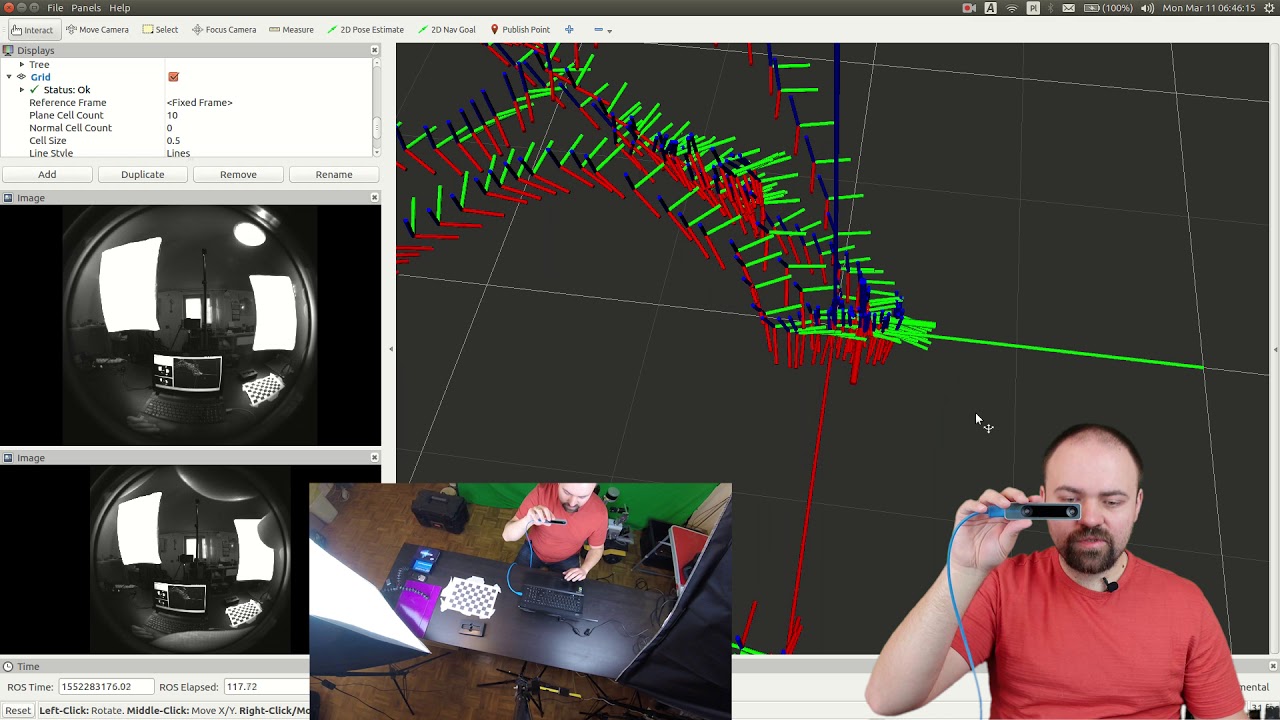This screenshot has width=1280, height=720.
Task: Click the Duplicate display button
Action: click(x=143, y=174)
